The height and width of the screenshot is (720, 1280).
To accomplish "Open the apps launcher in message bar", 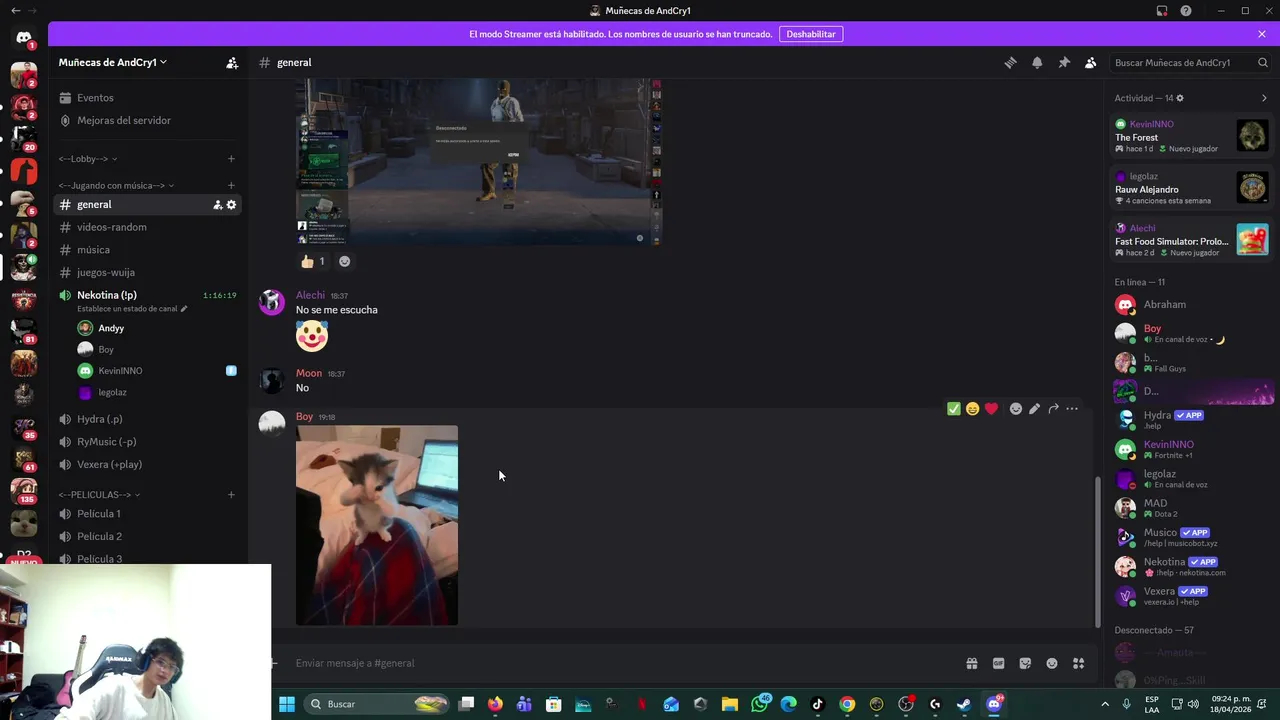I will (1079, 663).
